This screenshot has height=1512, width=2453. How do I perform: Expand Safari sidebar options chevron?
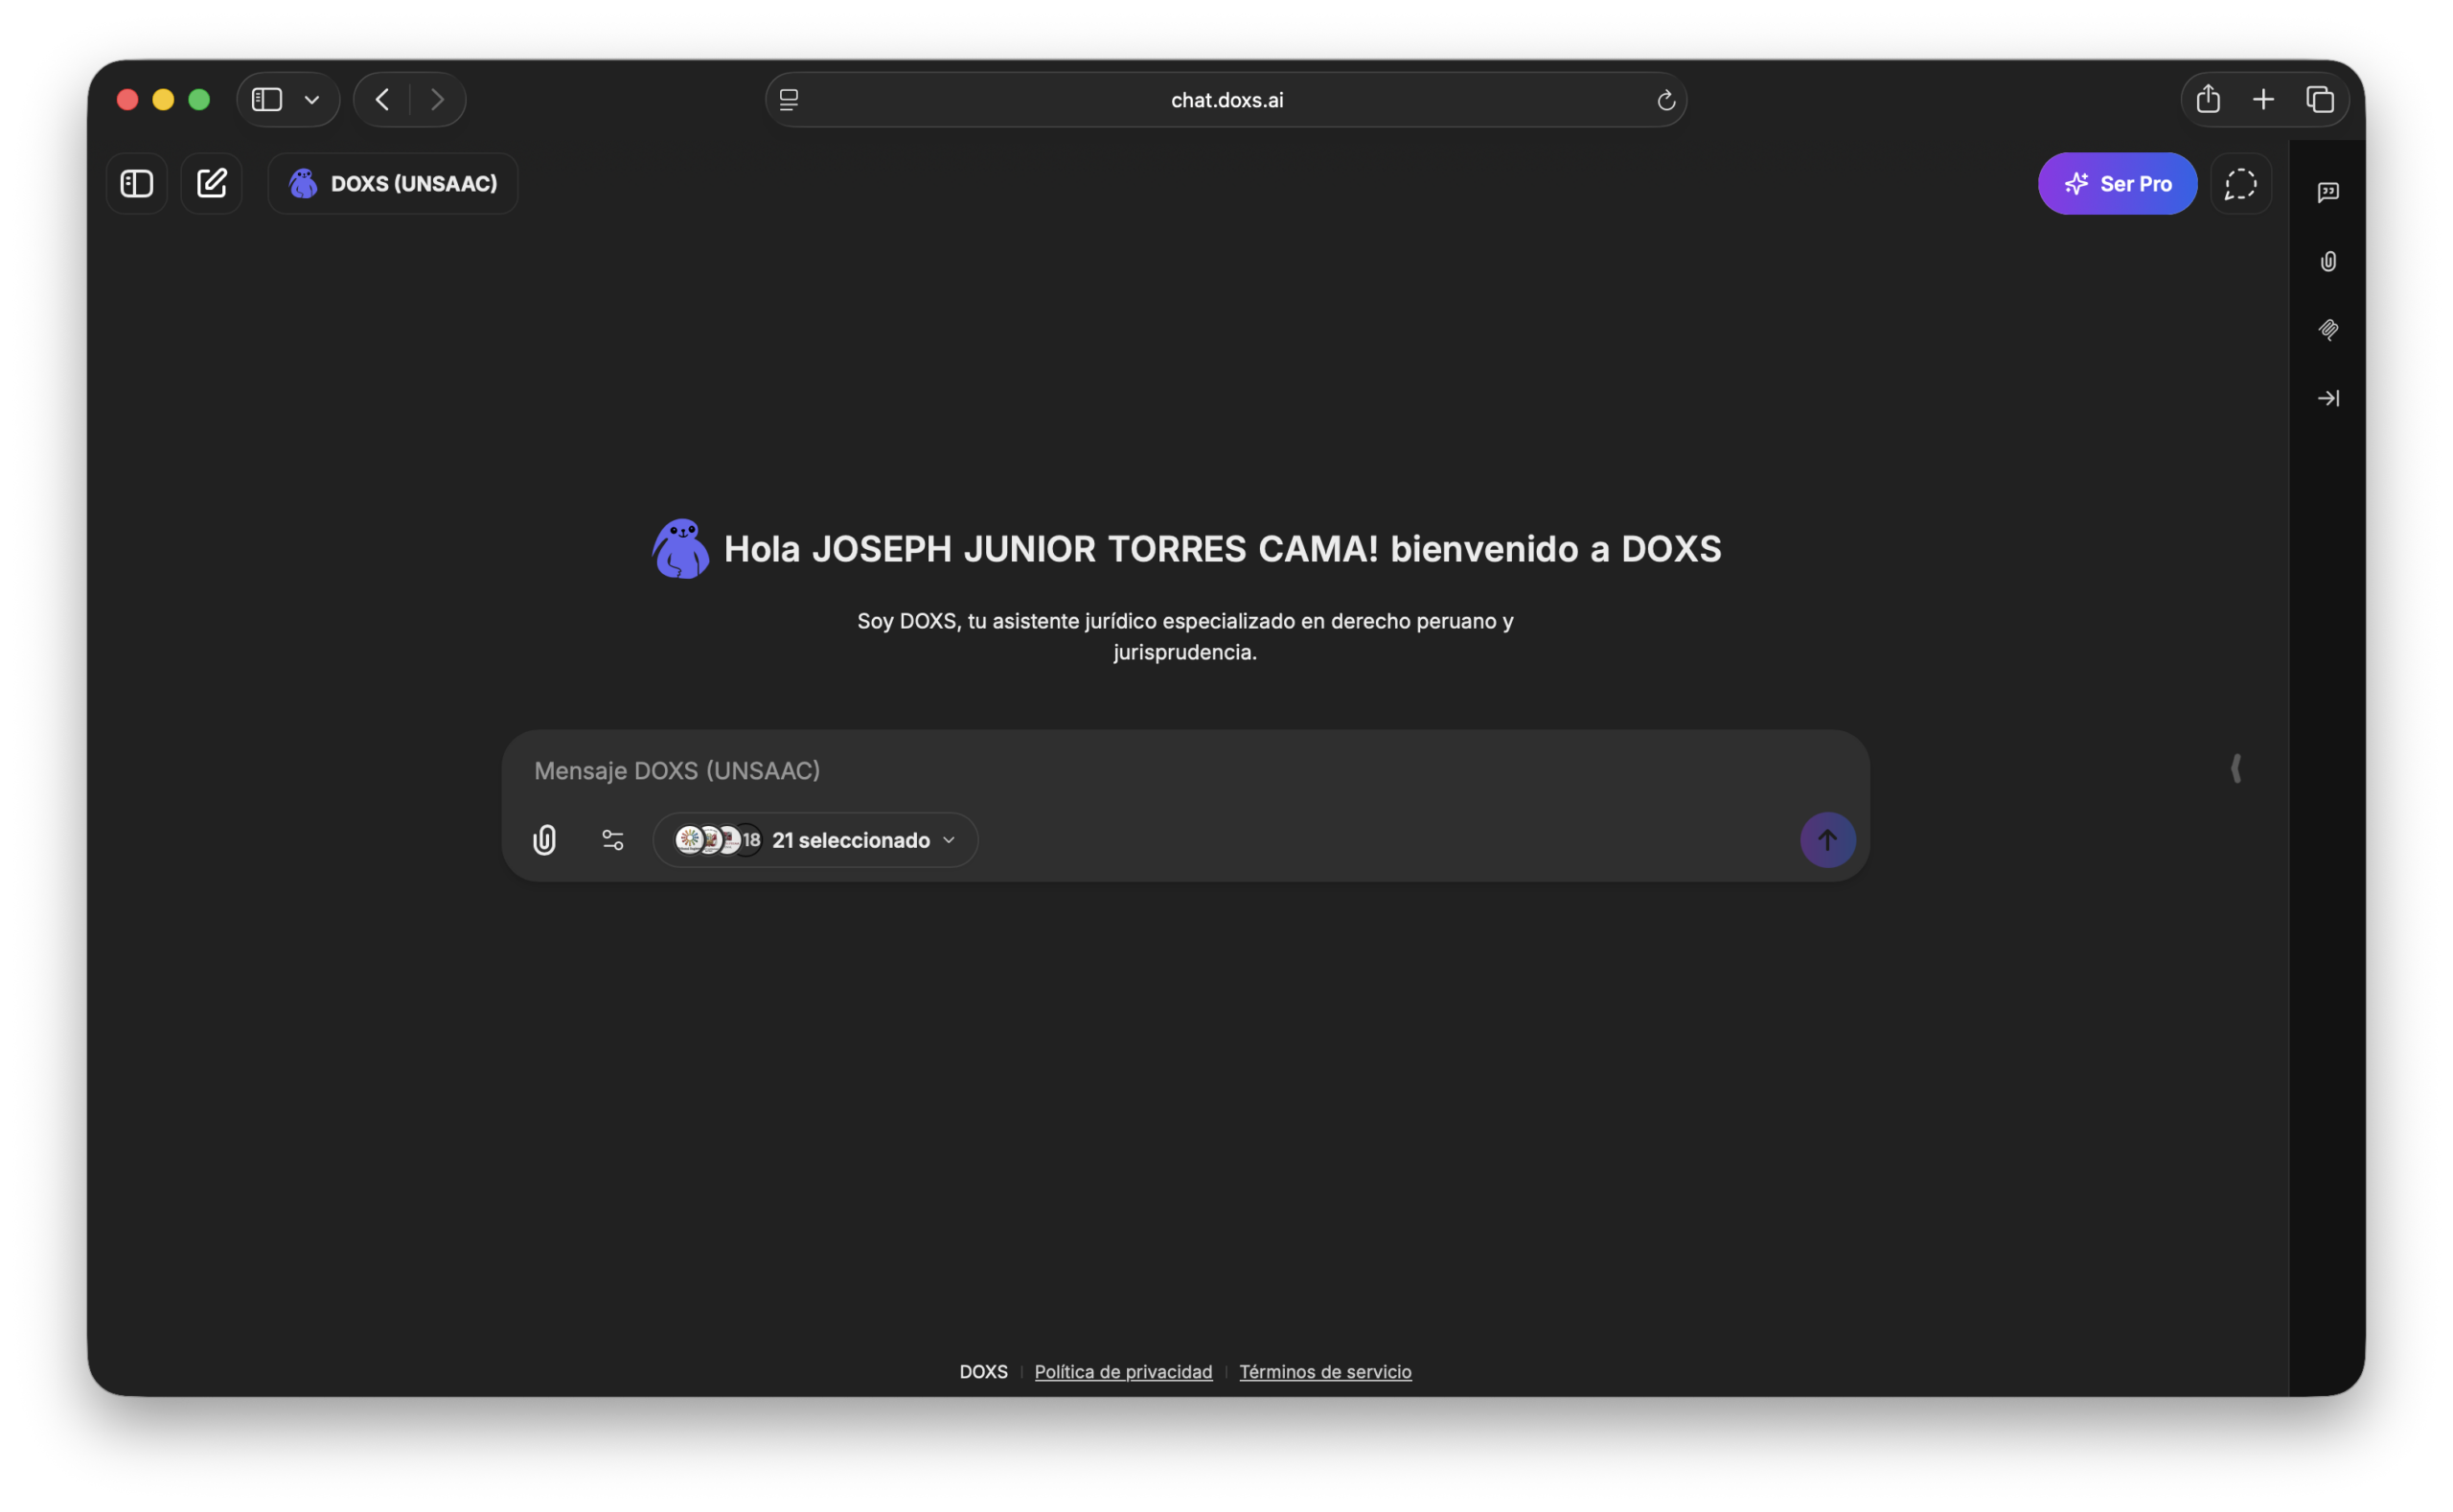(x=312, y=100)
